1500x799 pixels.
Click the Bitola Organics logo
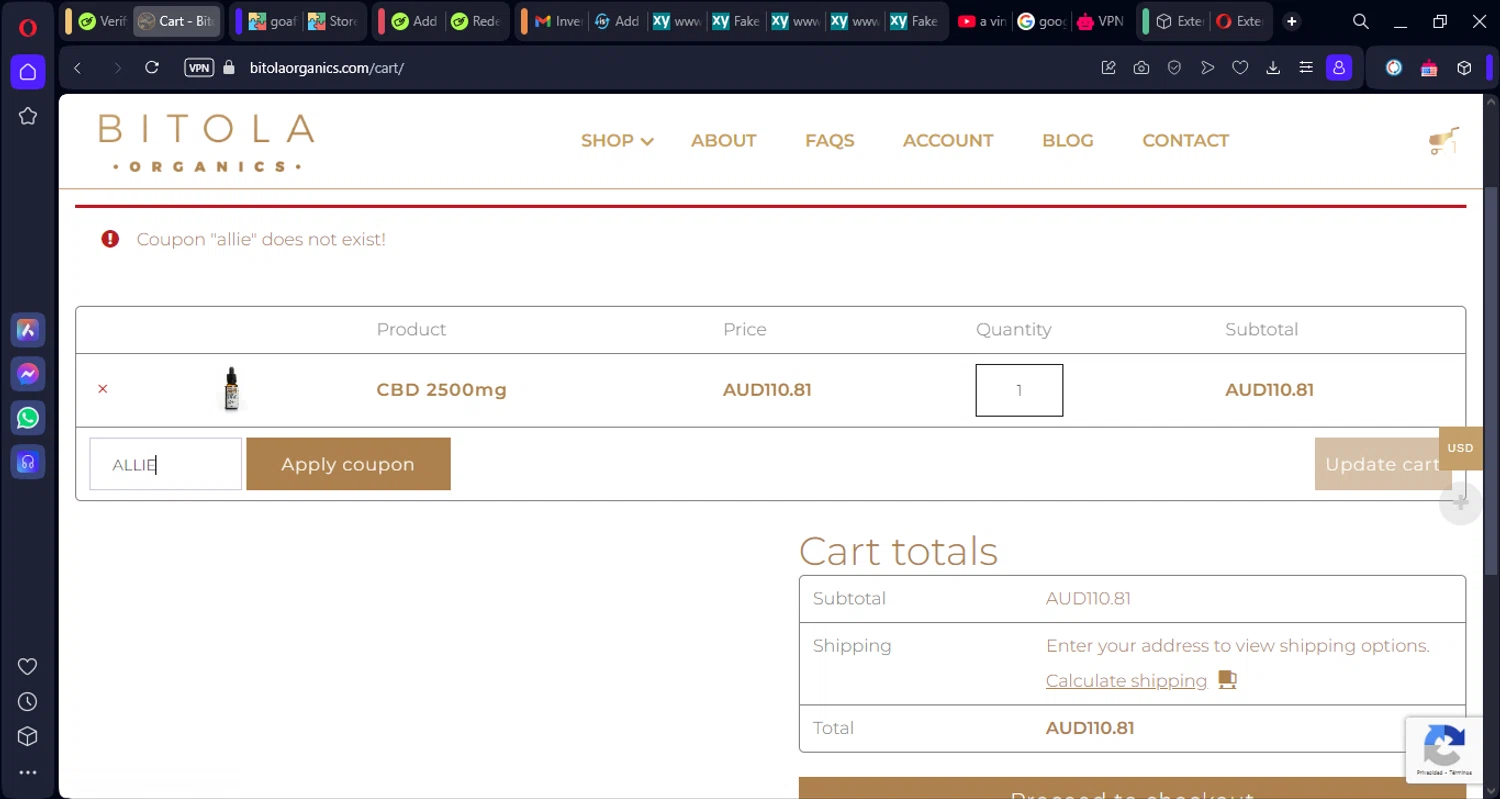coord(206,143)
